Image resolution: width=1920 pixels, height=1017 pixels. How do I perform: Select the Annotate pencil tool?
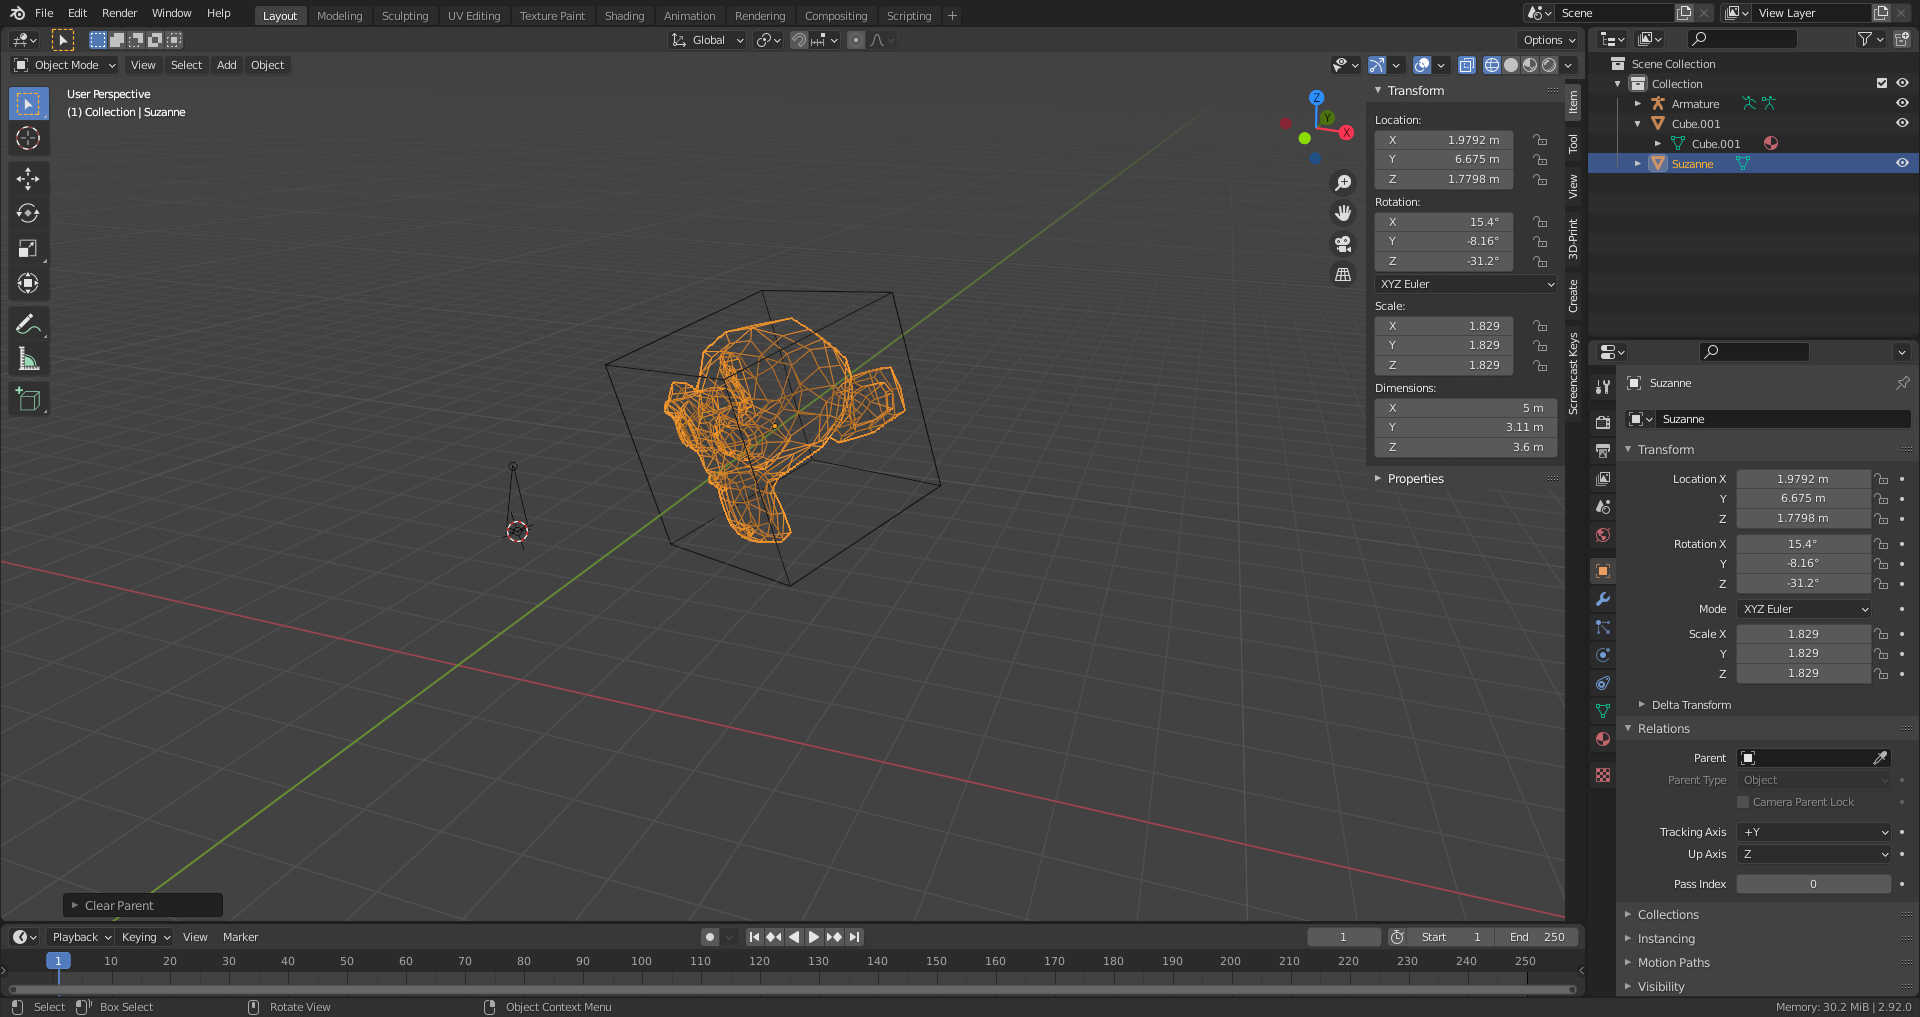click(28, 324)
